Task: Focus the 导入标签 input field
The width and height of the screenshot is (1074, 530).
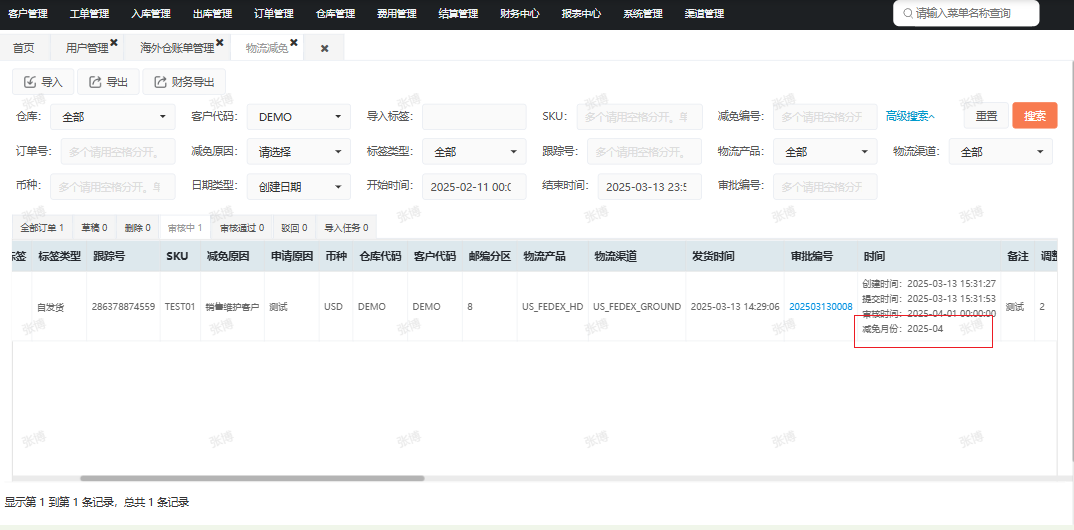Action: pos(474,117)
